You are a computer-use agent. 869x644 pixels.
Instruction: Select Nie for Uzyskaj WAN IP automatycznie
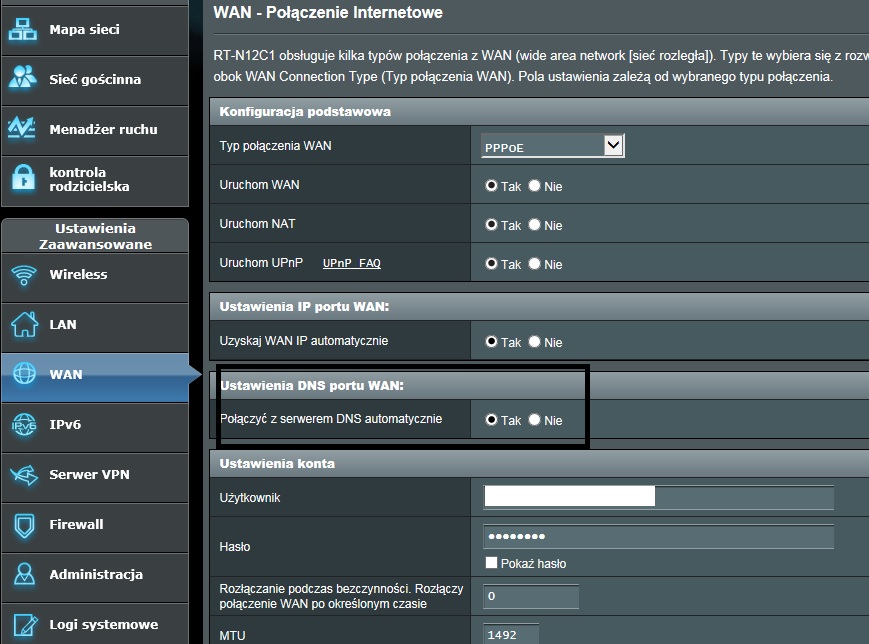pos(534,341)
